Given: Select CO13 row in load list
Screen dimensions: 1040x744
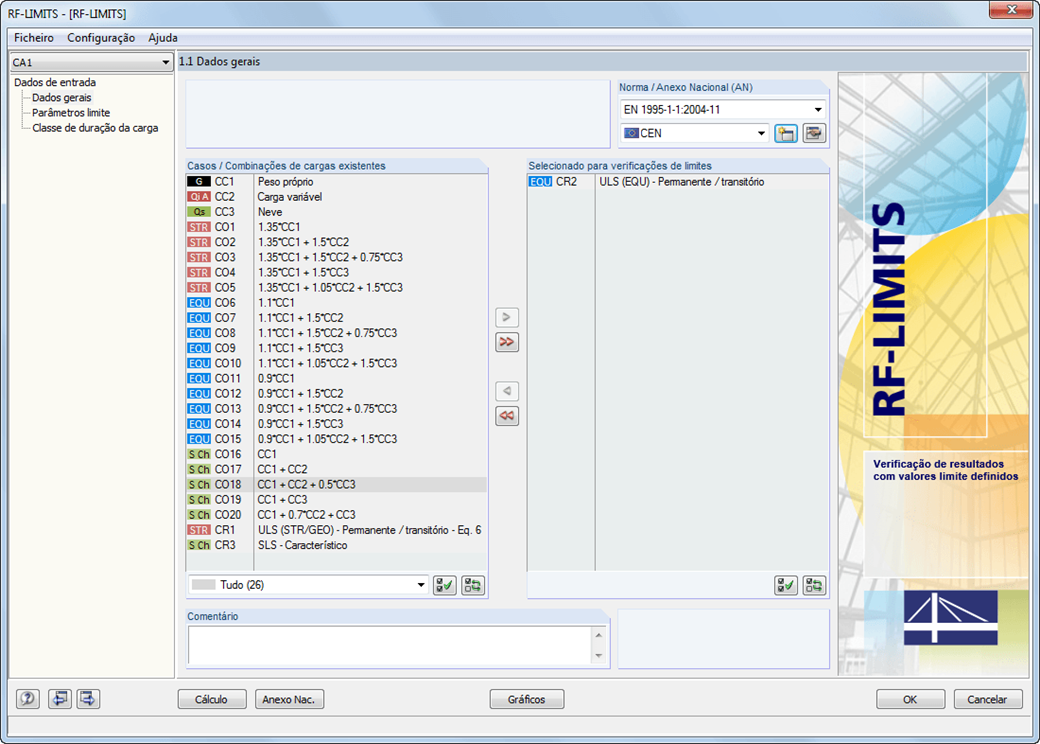Looking at the screenshot, I should [336, 408].
